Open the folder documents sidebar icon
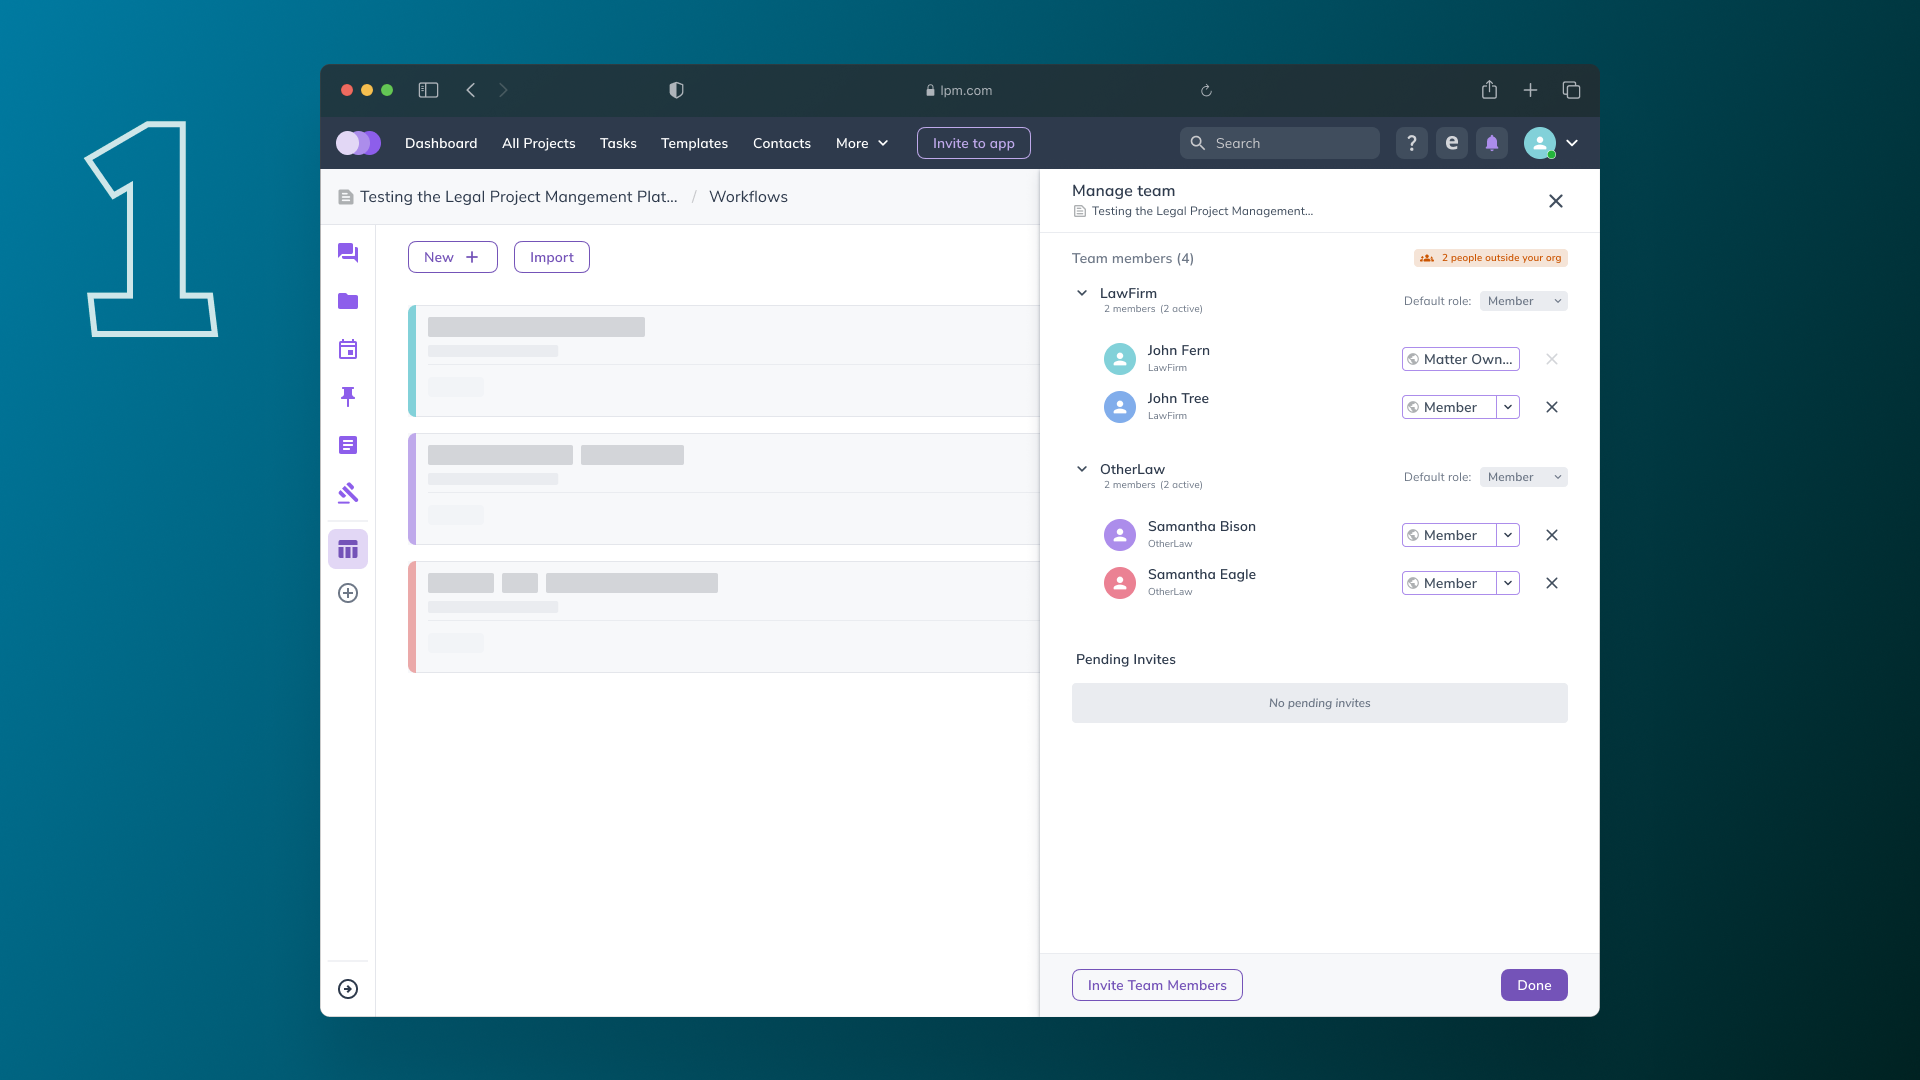This screenshot has height=1080, width=1920. click(348, 301)
